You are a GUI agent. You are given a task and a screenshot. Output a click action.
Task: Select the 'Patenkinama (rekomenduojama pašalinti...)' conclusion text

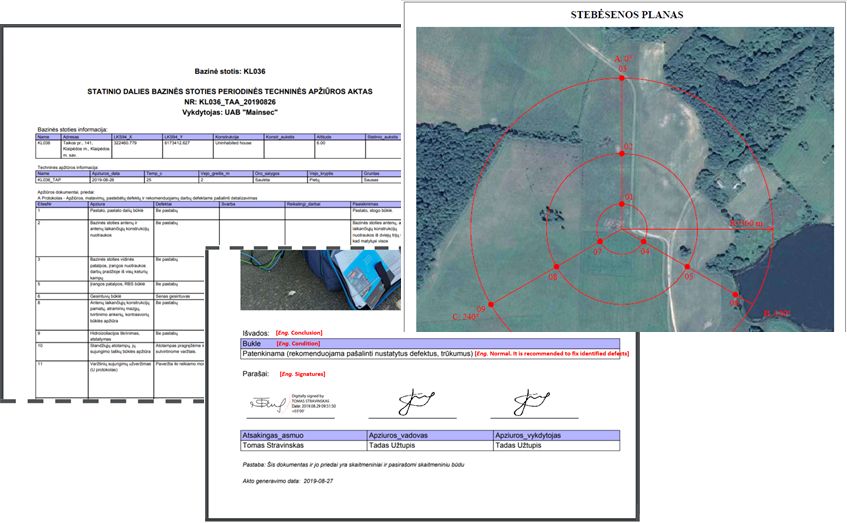click(x=358, y=353)
